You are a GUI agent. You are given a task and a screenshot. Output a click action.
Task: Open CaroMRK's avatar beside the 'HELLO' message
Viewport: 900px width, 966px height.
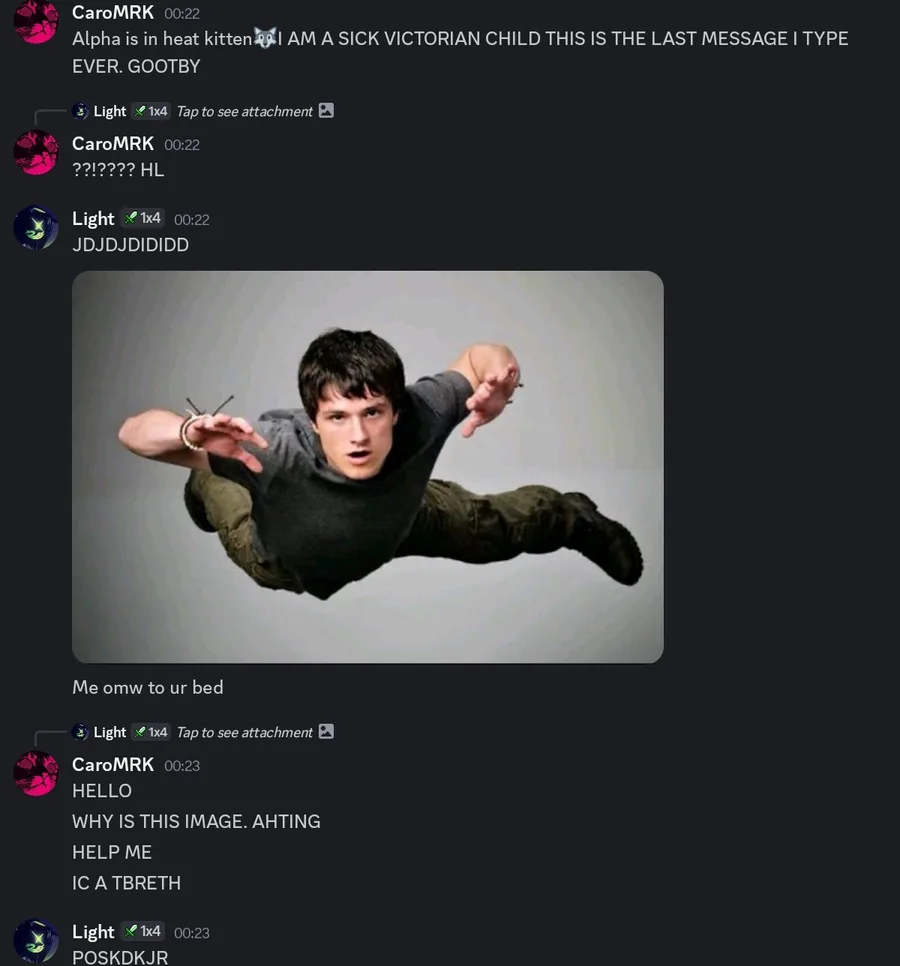tap(36, 774)
